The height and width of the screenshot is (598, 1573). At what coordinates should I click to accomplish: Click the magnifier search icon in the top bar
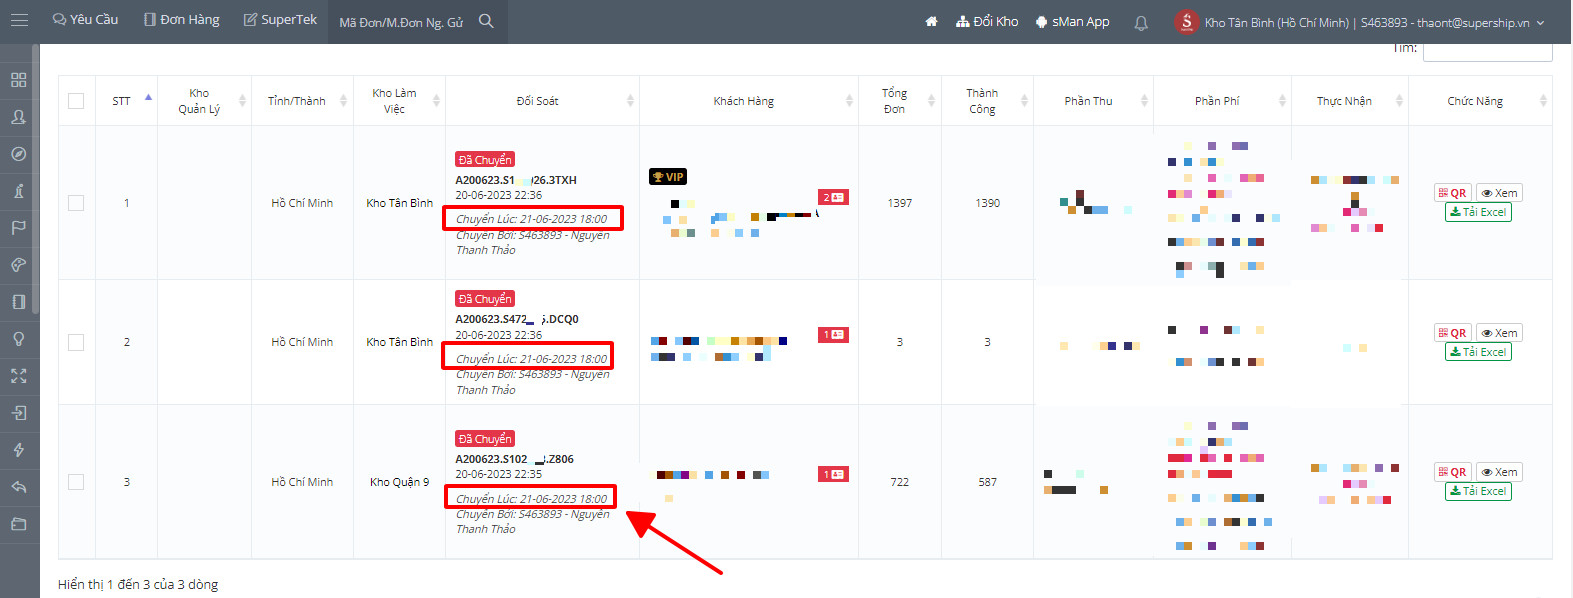[x=486, y=21]
